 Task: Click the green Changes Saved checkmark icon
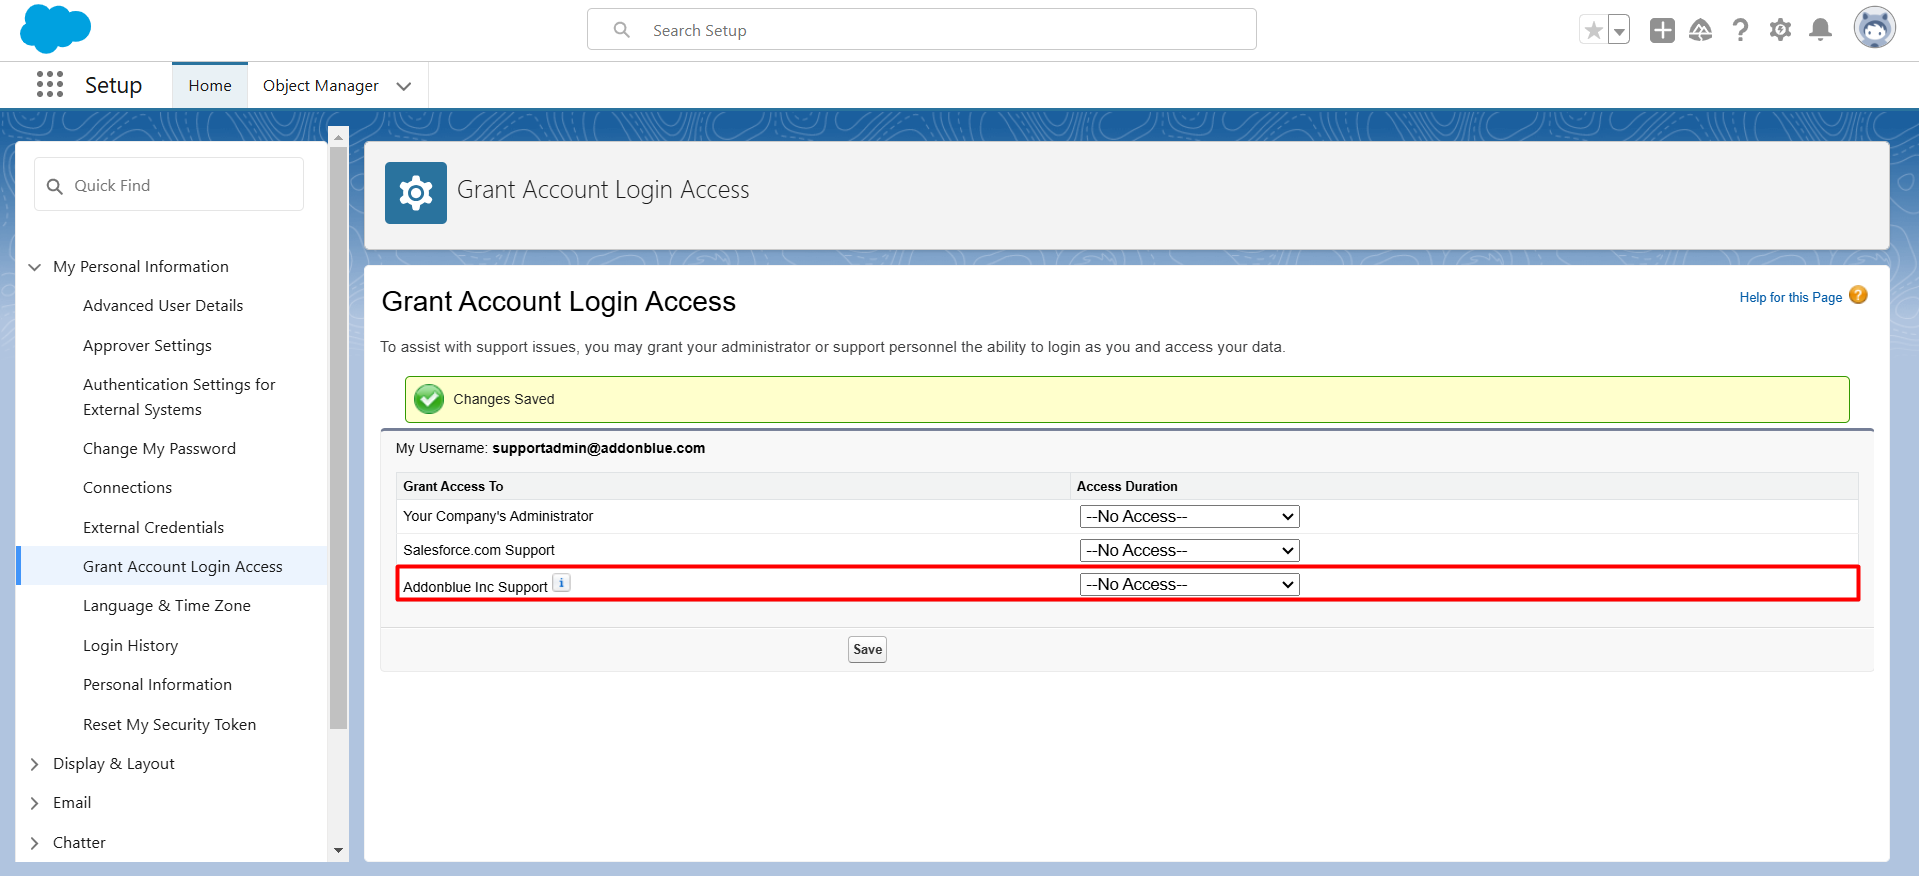(x=429, y=399)
